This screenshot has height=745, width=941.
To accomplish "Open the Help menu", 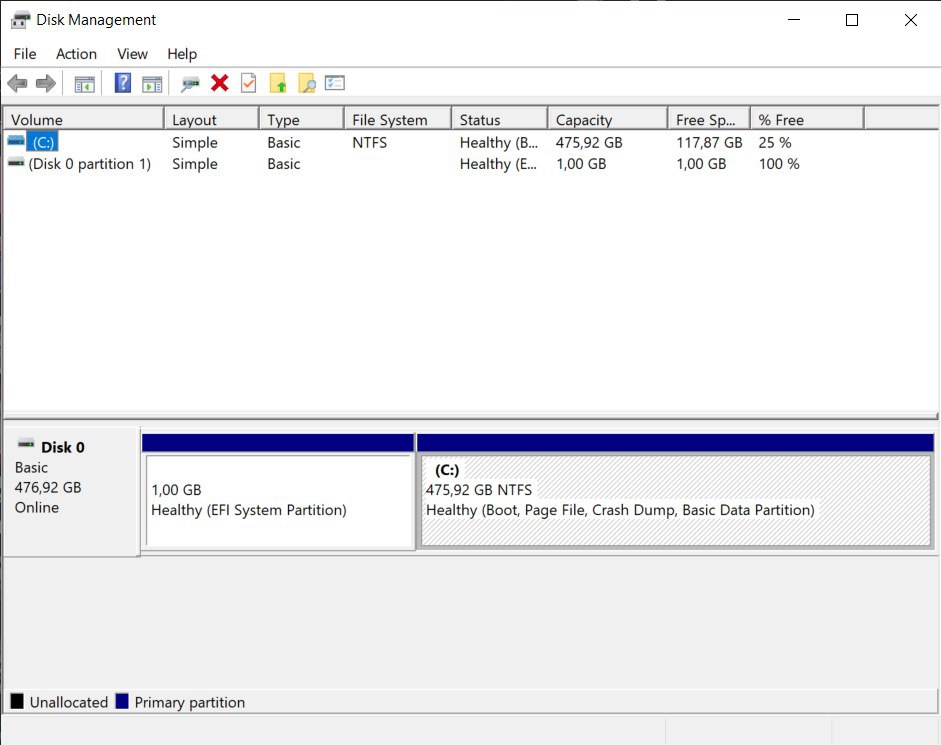I will click(182, 54).
